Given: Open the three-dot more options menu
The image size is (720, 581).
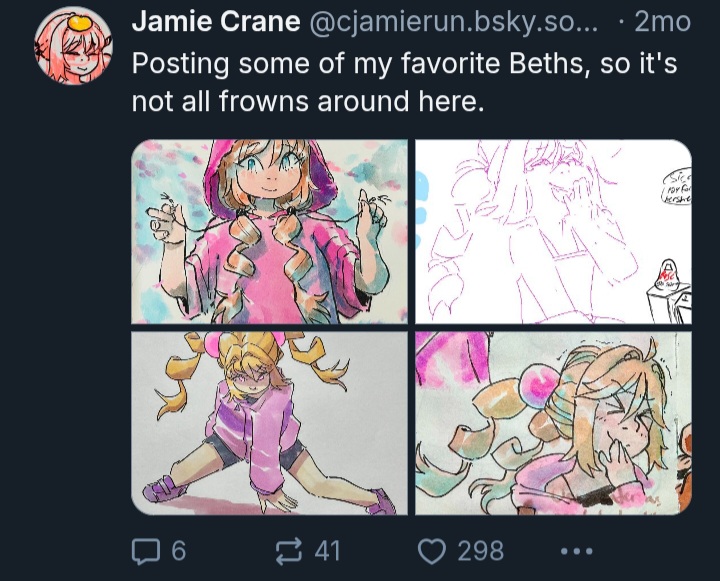Looking at the screenshot, I should [577, 551].
